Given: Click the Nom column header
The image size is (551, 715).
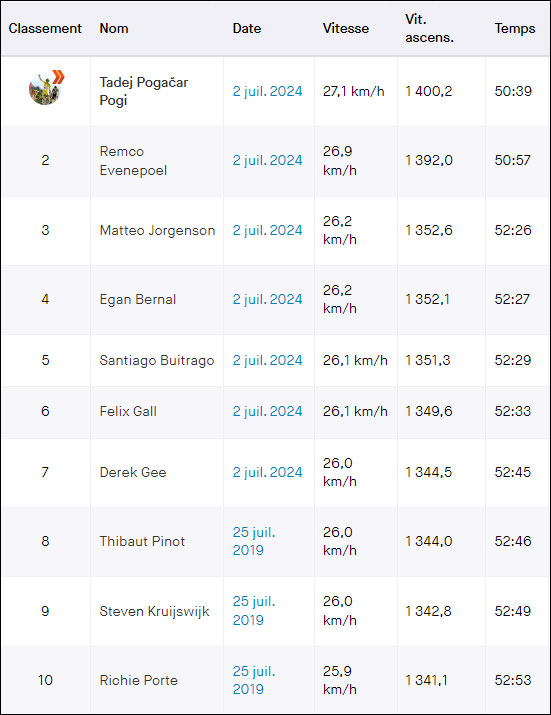Looking at the screenshot, I should coord(114,28).
